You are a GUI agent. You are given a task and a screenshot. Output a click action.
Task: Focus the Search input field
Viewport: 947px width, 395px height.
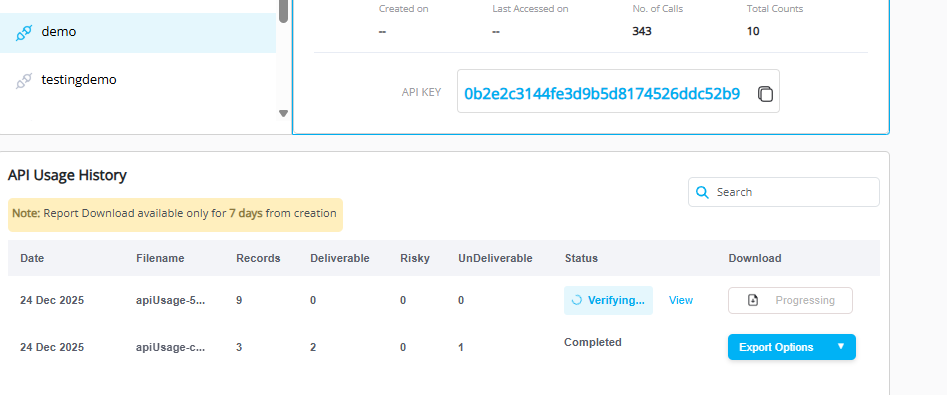coord(784,192)
